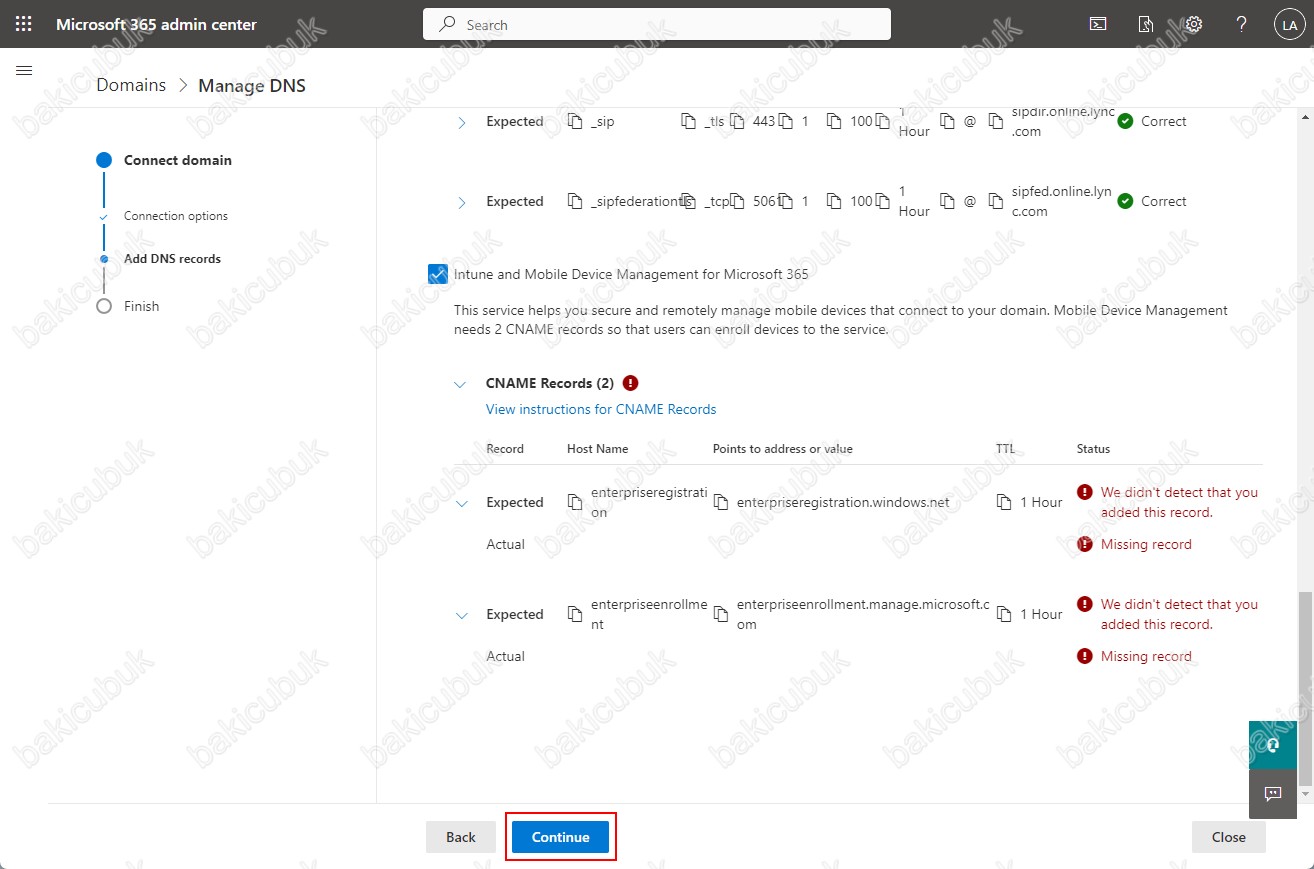Click the Manage DNS breadcrumb text
The width and height of the screenshot is (1314, 869).
pyautogui.click(x=252, y=85)
